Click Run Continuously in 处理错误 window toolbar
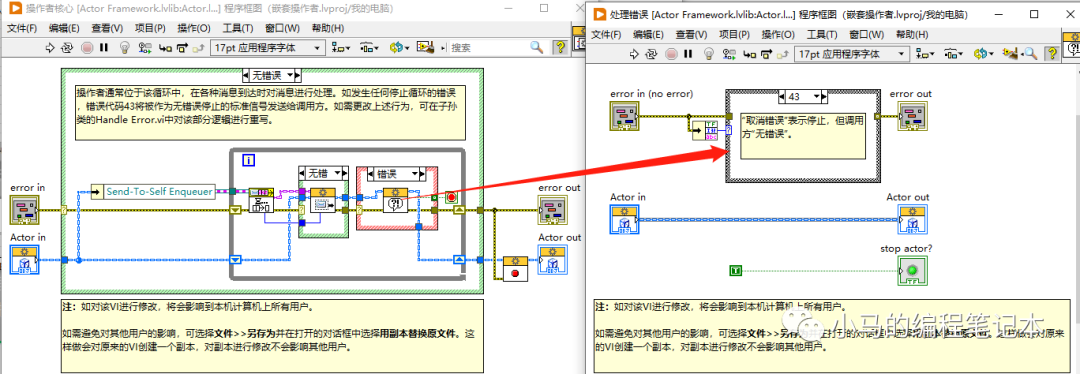 coord(652,54)
